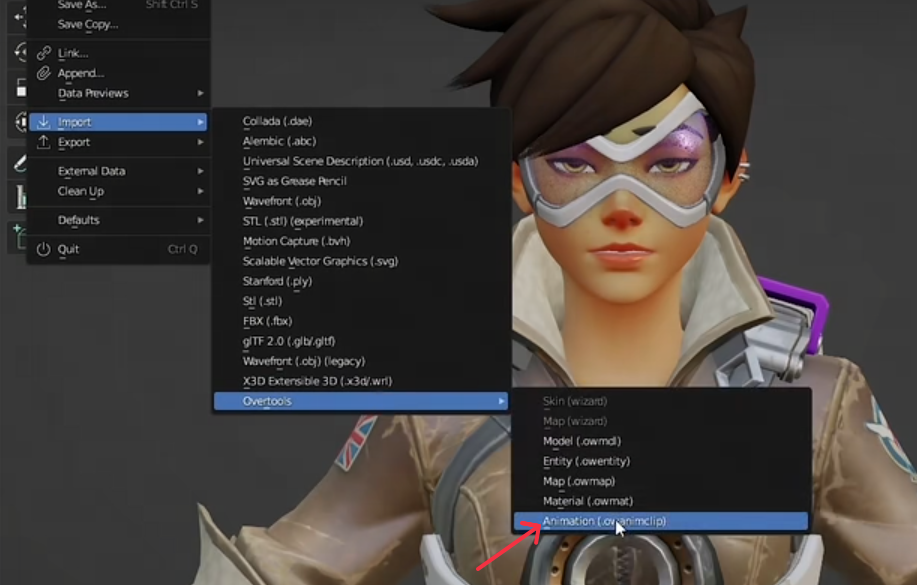The height and width of the screenshot is (585, 917).
Task: Select Quit menu entry
Action: [119, 249]
